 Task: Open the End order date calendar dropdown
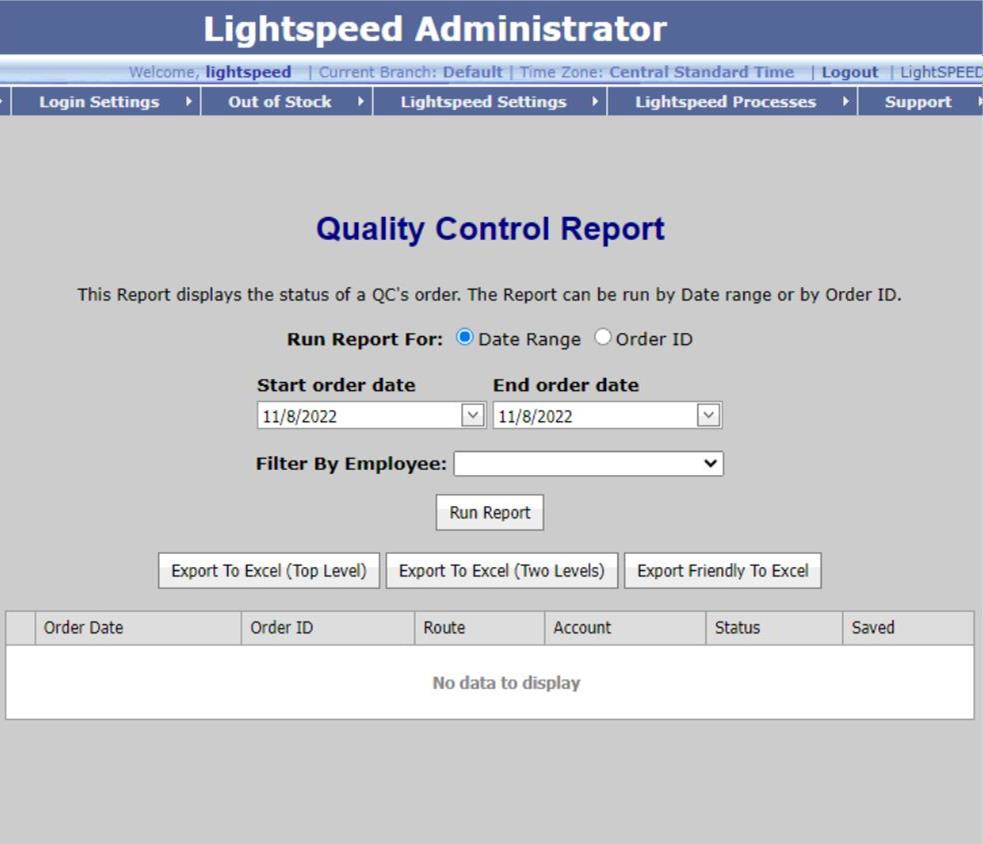pyautogui.click(x=708, y=415)
